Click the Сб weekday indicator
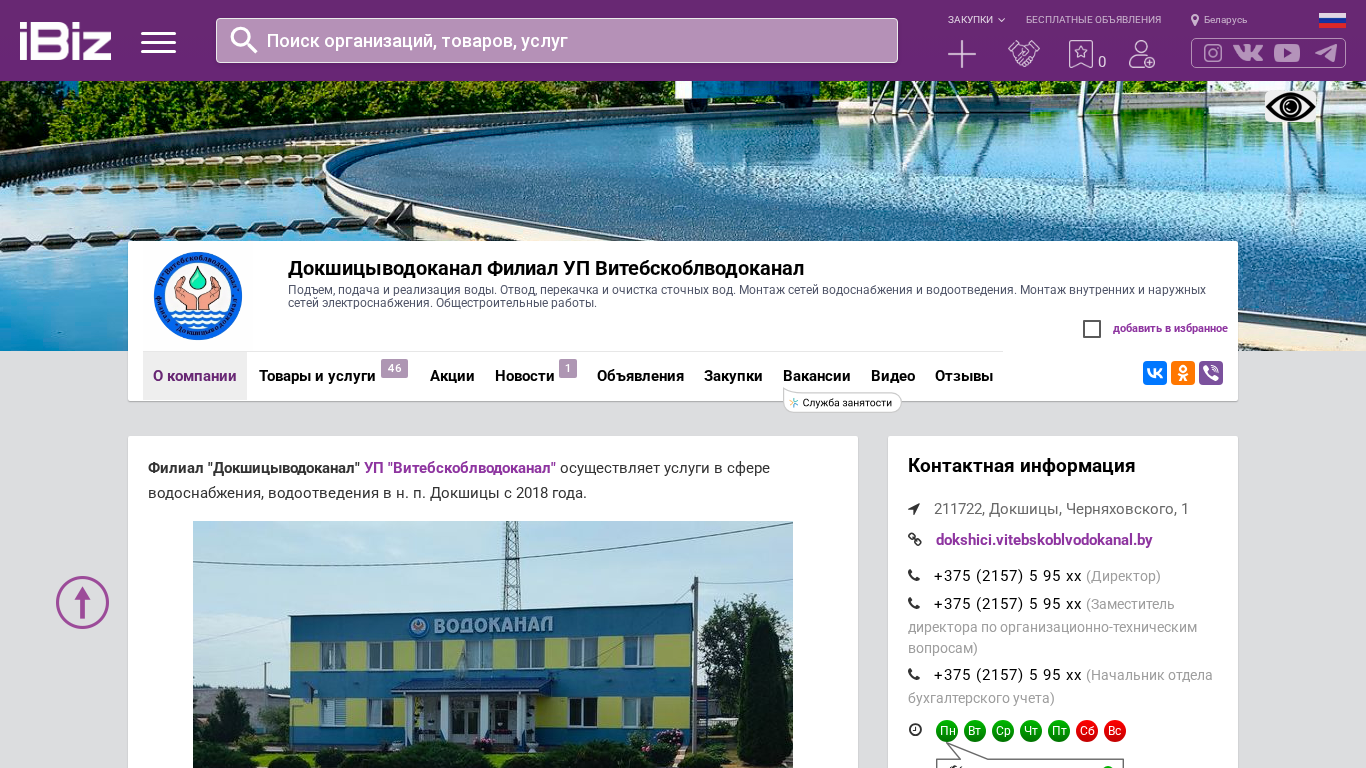The width and height of the screenshot is (1366, 768). point(1087,731)
